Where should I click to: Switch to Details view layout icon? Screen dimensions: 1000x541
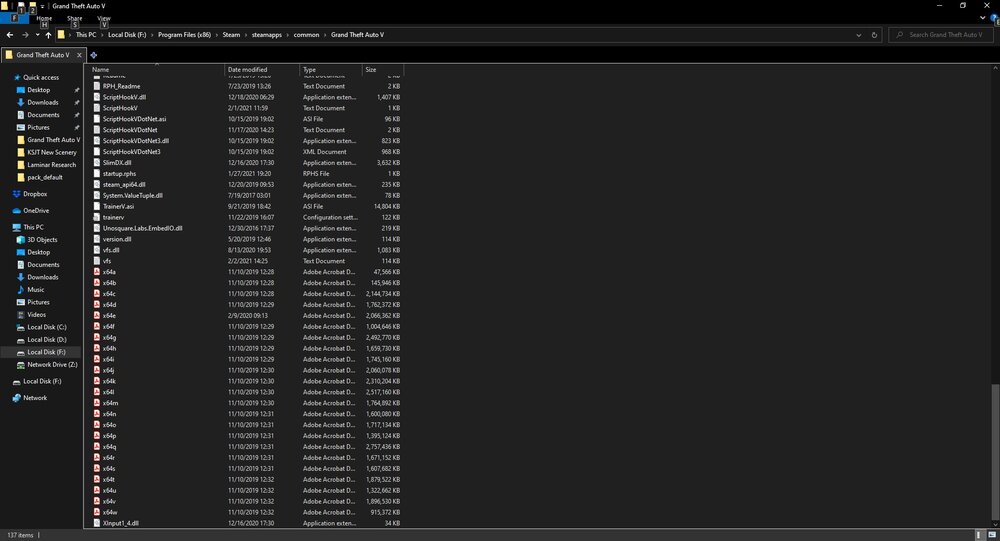click(979, 535)
